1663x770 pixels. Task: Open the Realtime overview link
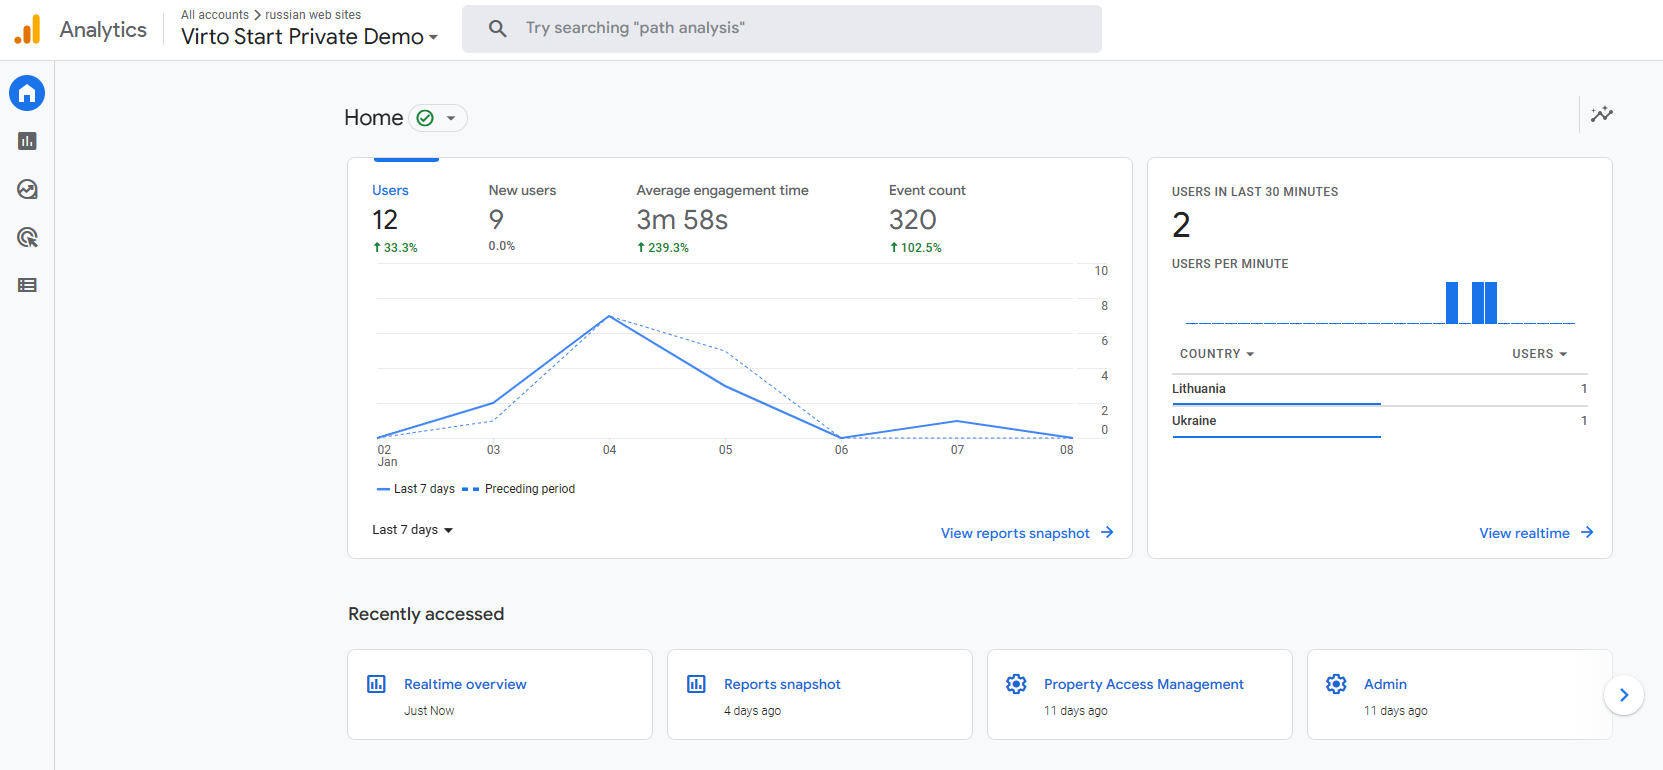[x=465, y=684]
